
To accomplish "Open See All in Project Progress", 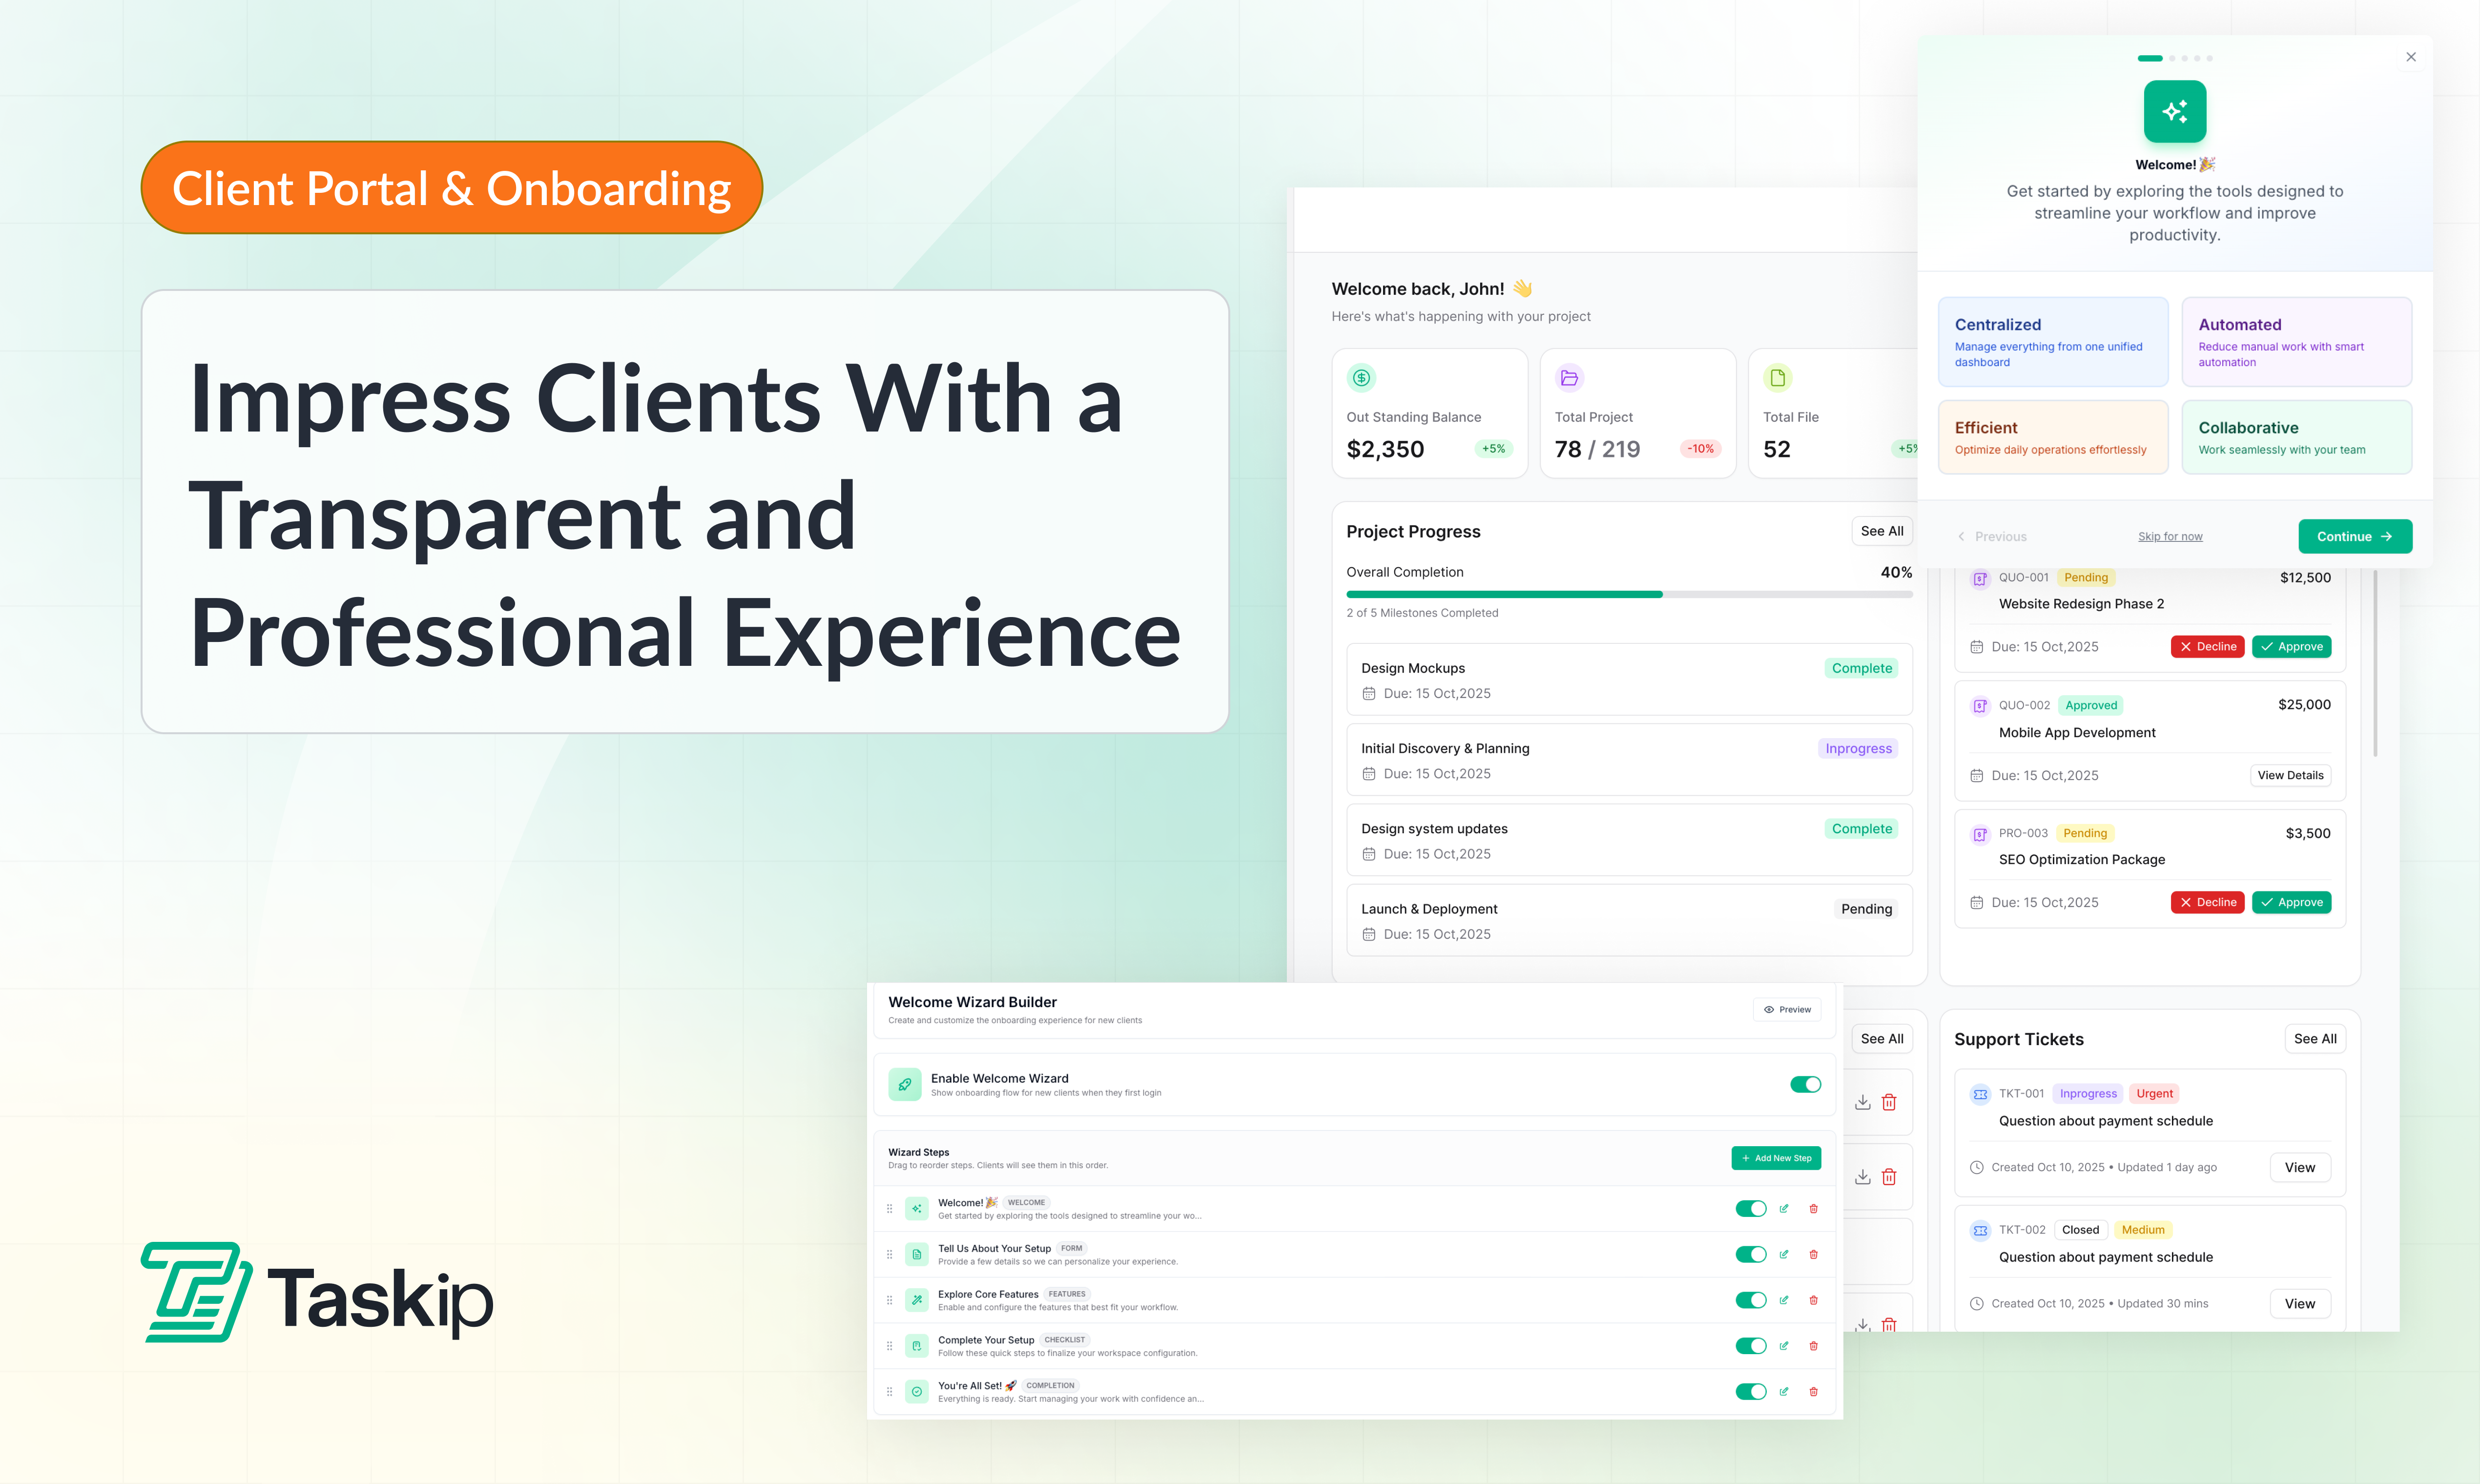I will [x=1881, y=531].
